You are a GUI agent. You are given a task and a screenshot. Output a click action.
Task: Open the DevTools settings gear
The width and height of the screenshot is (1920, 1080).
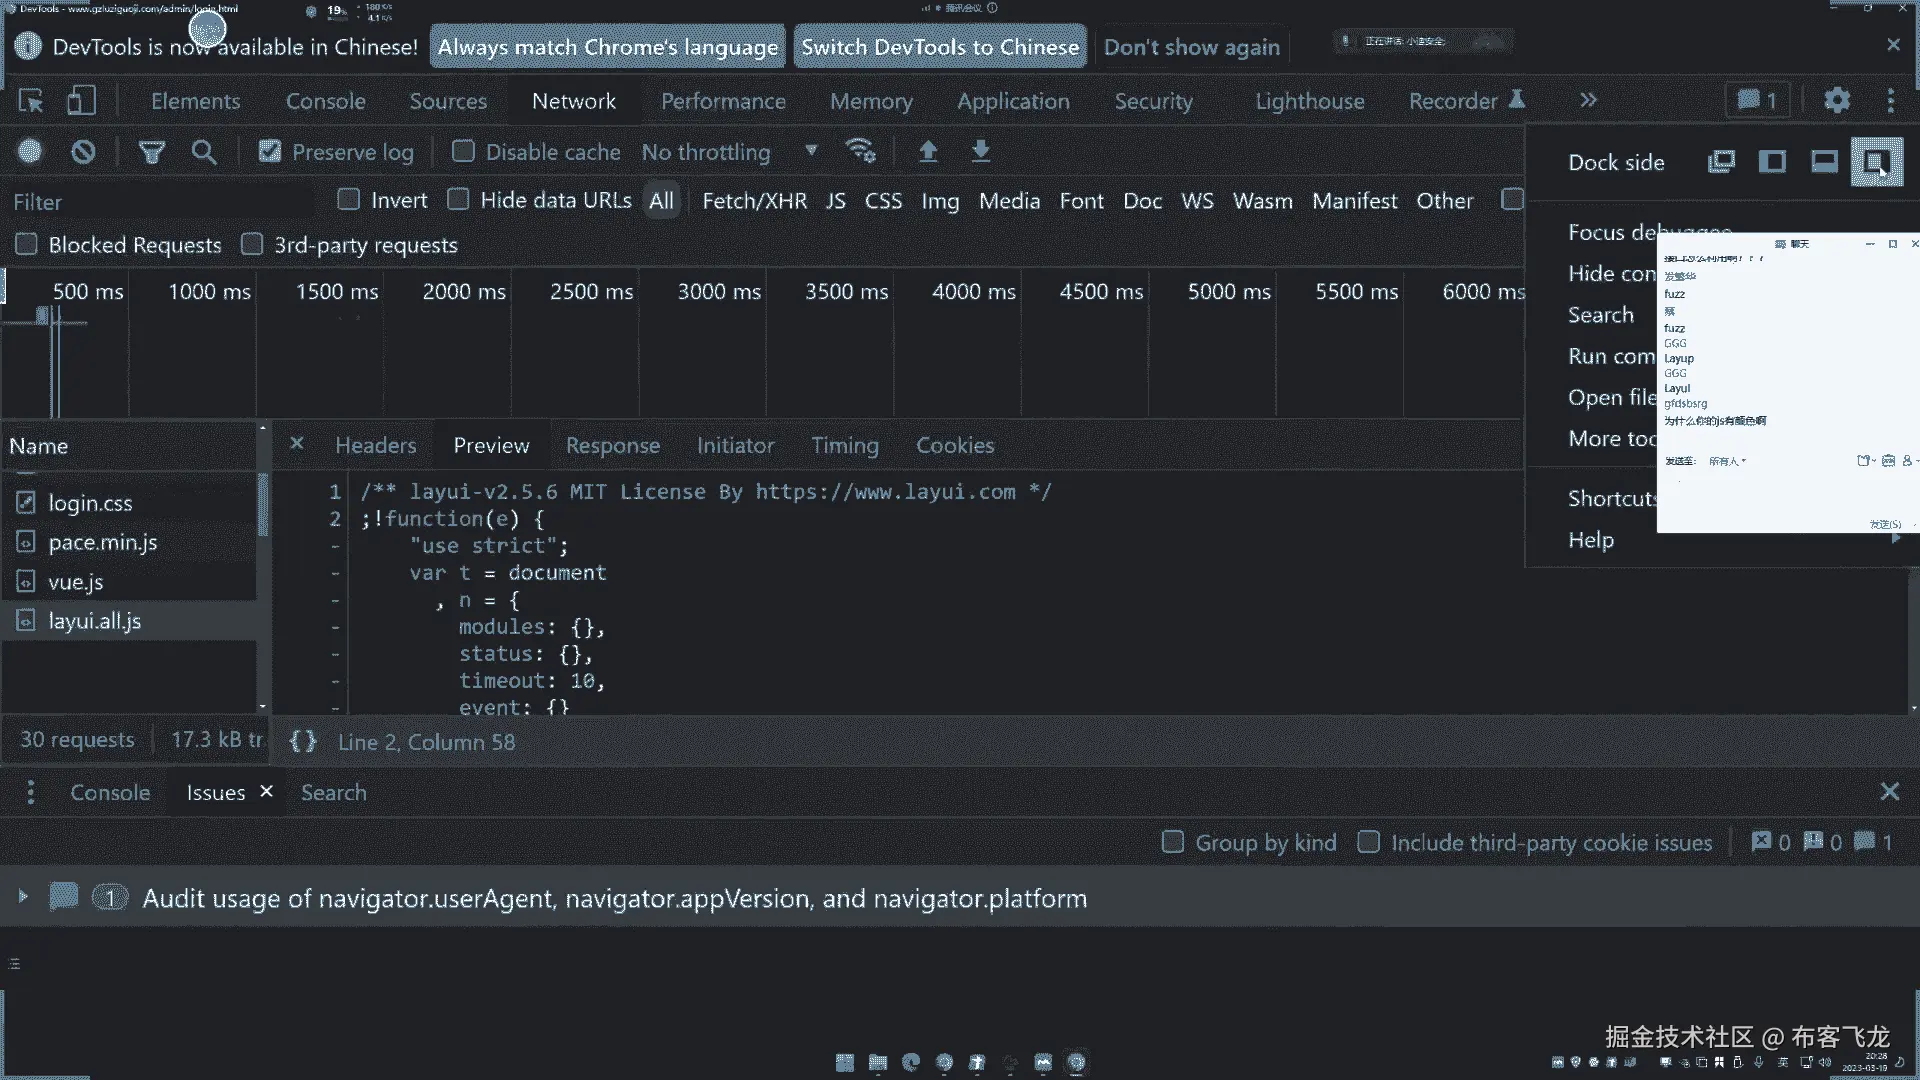pos(1837,100)
